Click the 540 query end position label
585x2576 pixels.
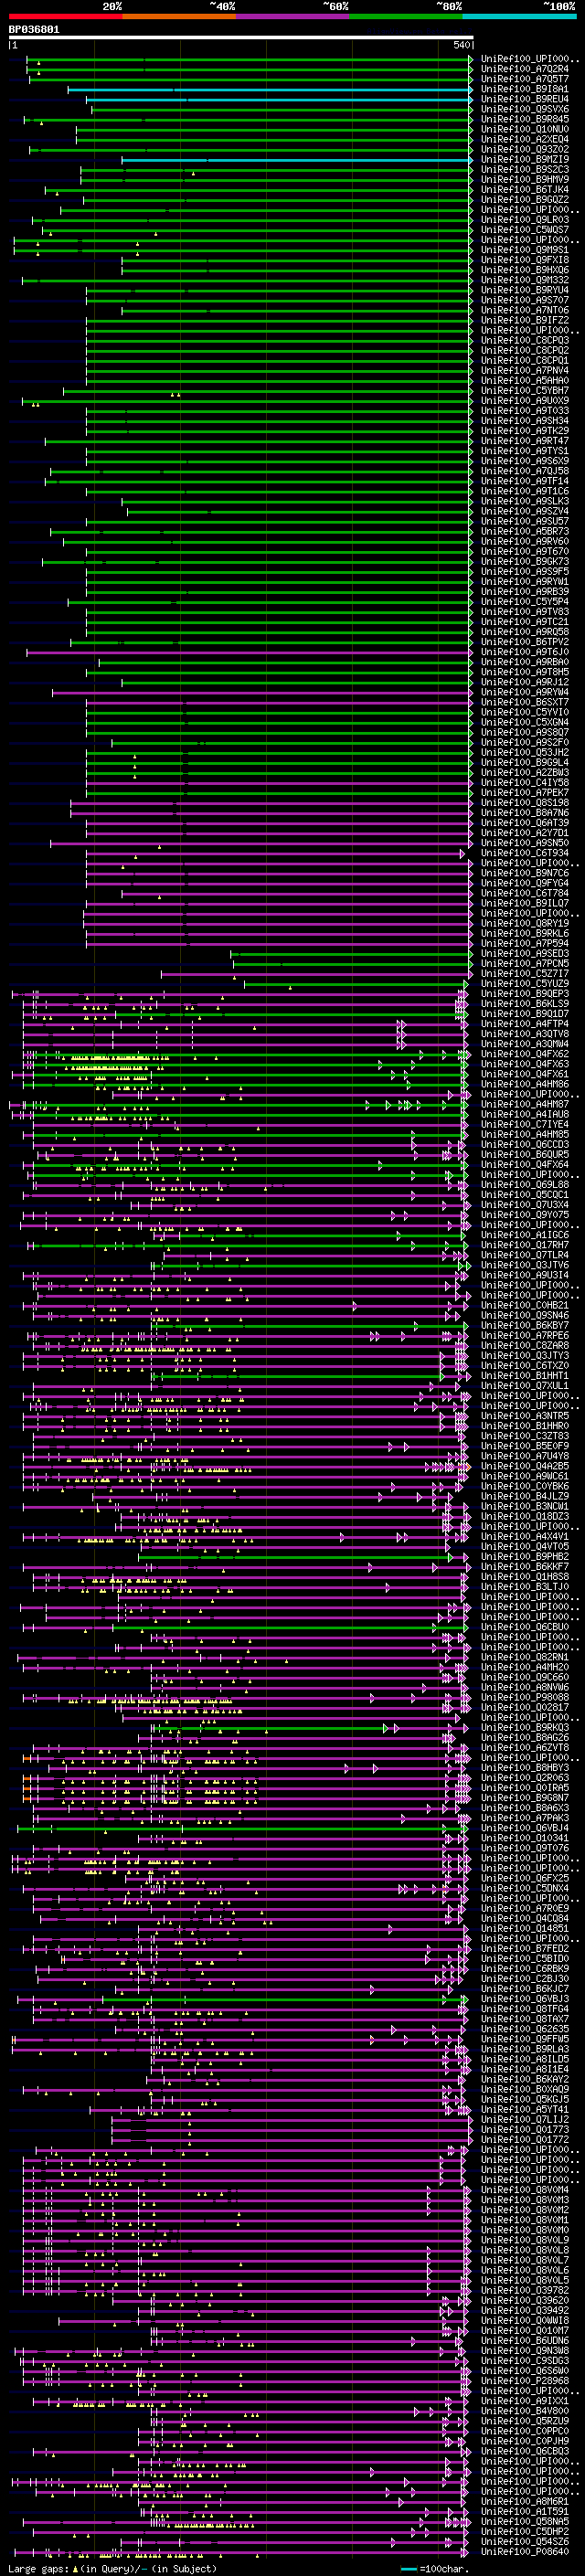(461, 45)
